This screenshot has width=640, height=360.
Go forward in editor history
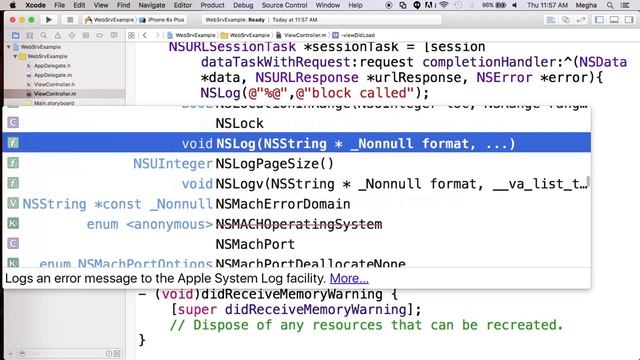point(157,36)
